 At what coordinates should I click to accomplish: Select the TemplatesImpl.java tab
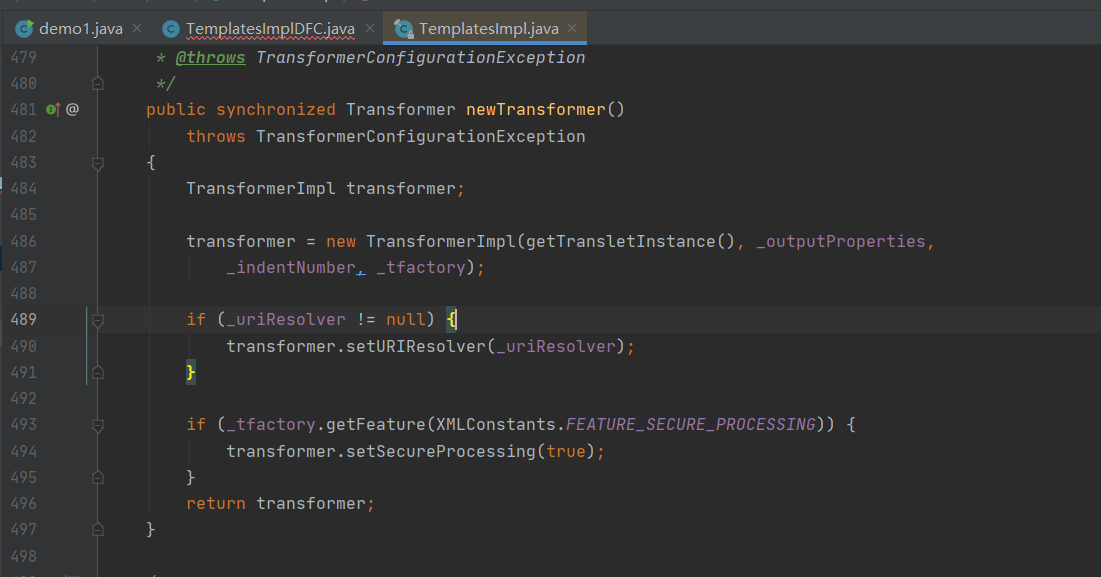(x=489, y=29)
